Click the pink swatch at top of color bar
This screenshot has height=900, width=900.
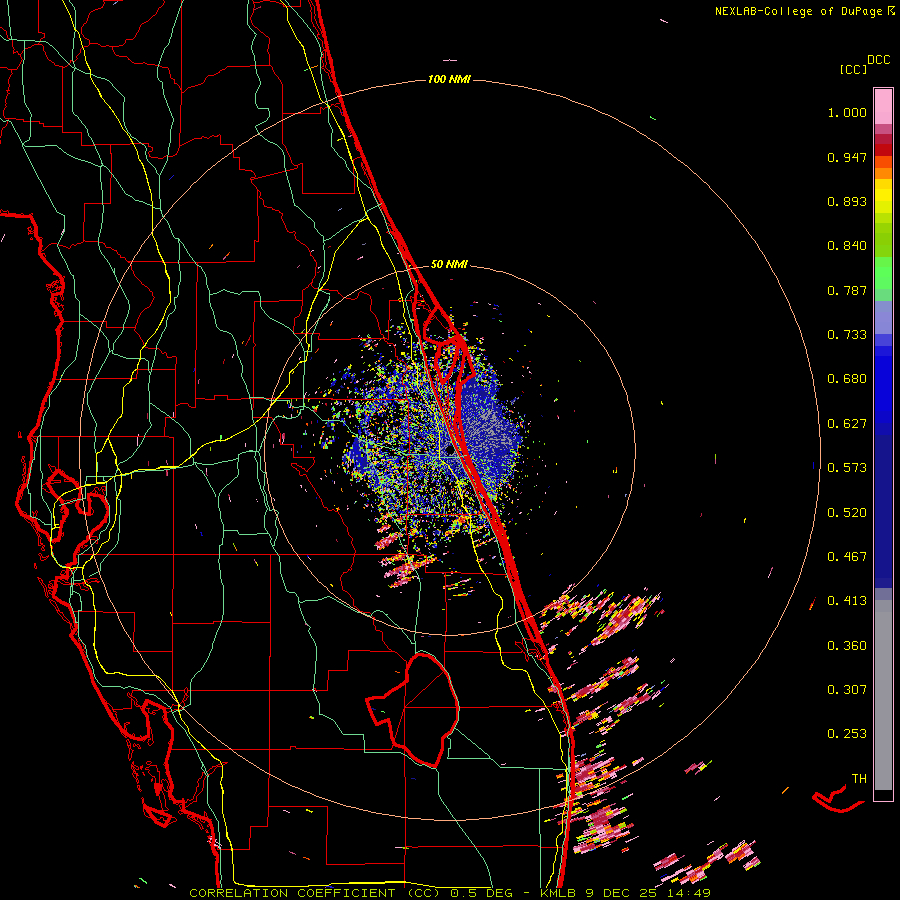[883, 107]
